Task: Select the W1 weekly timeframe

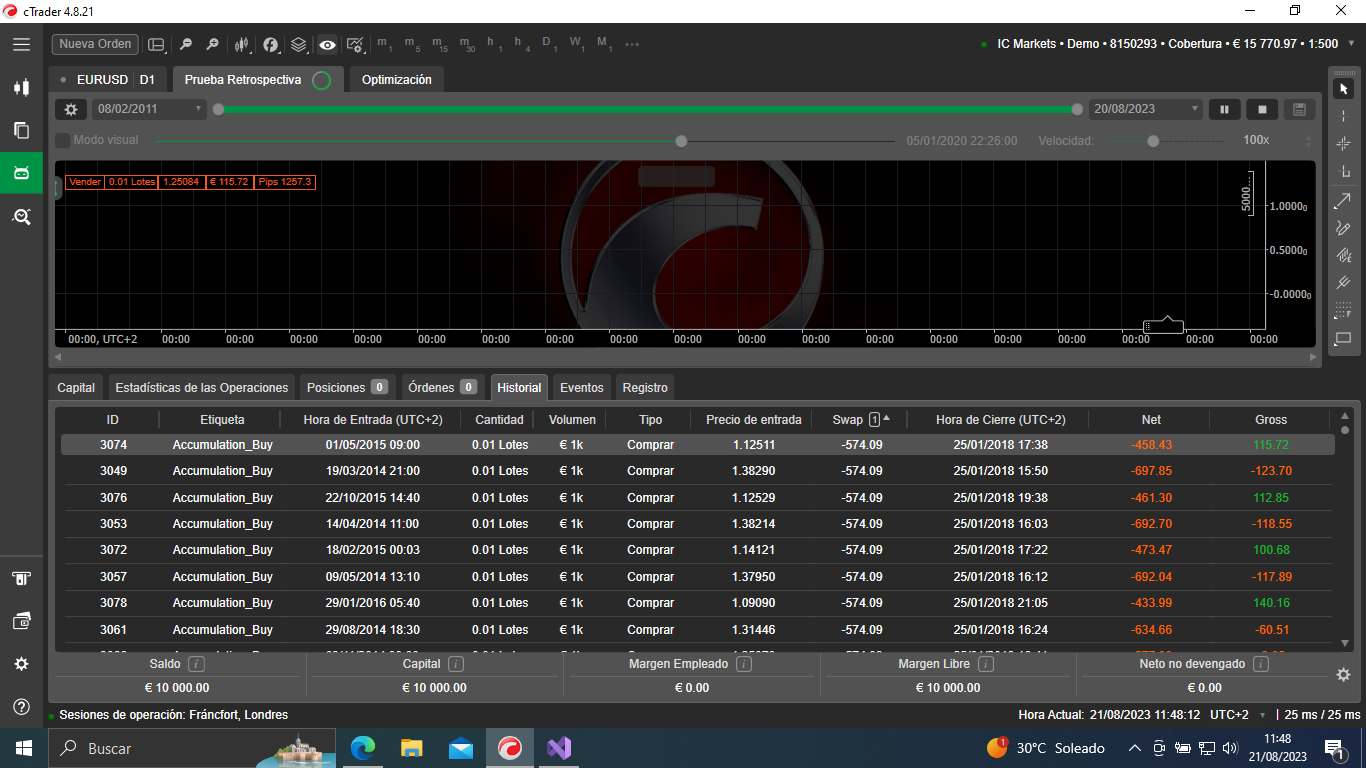Action: pyautogui.click(x=577, y=44)
